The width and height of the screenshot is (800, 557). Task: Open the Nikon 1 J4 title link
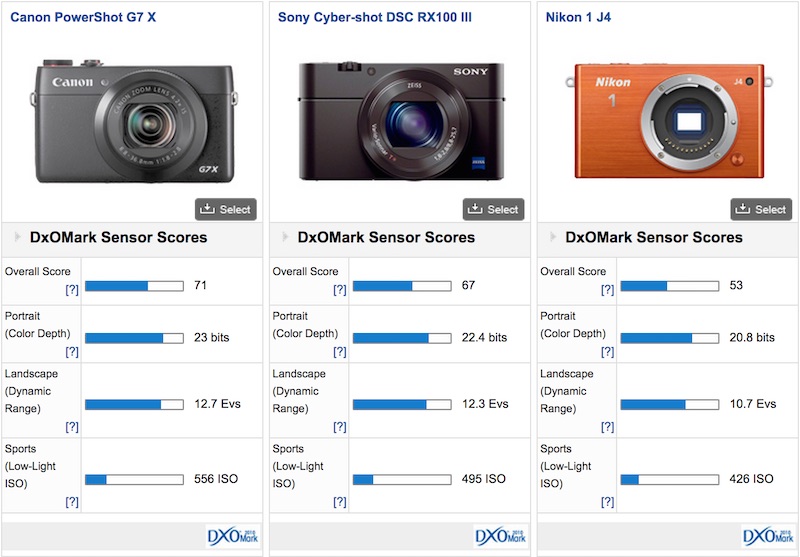tap(578, 17)
